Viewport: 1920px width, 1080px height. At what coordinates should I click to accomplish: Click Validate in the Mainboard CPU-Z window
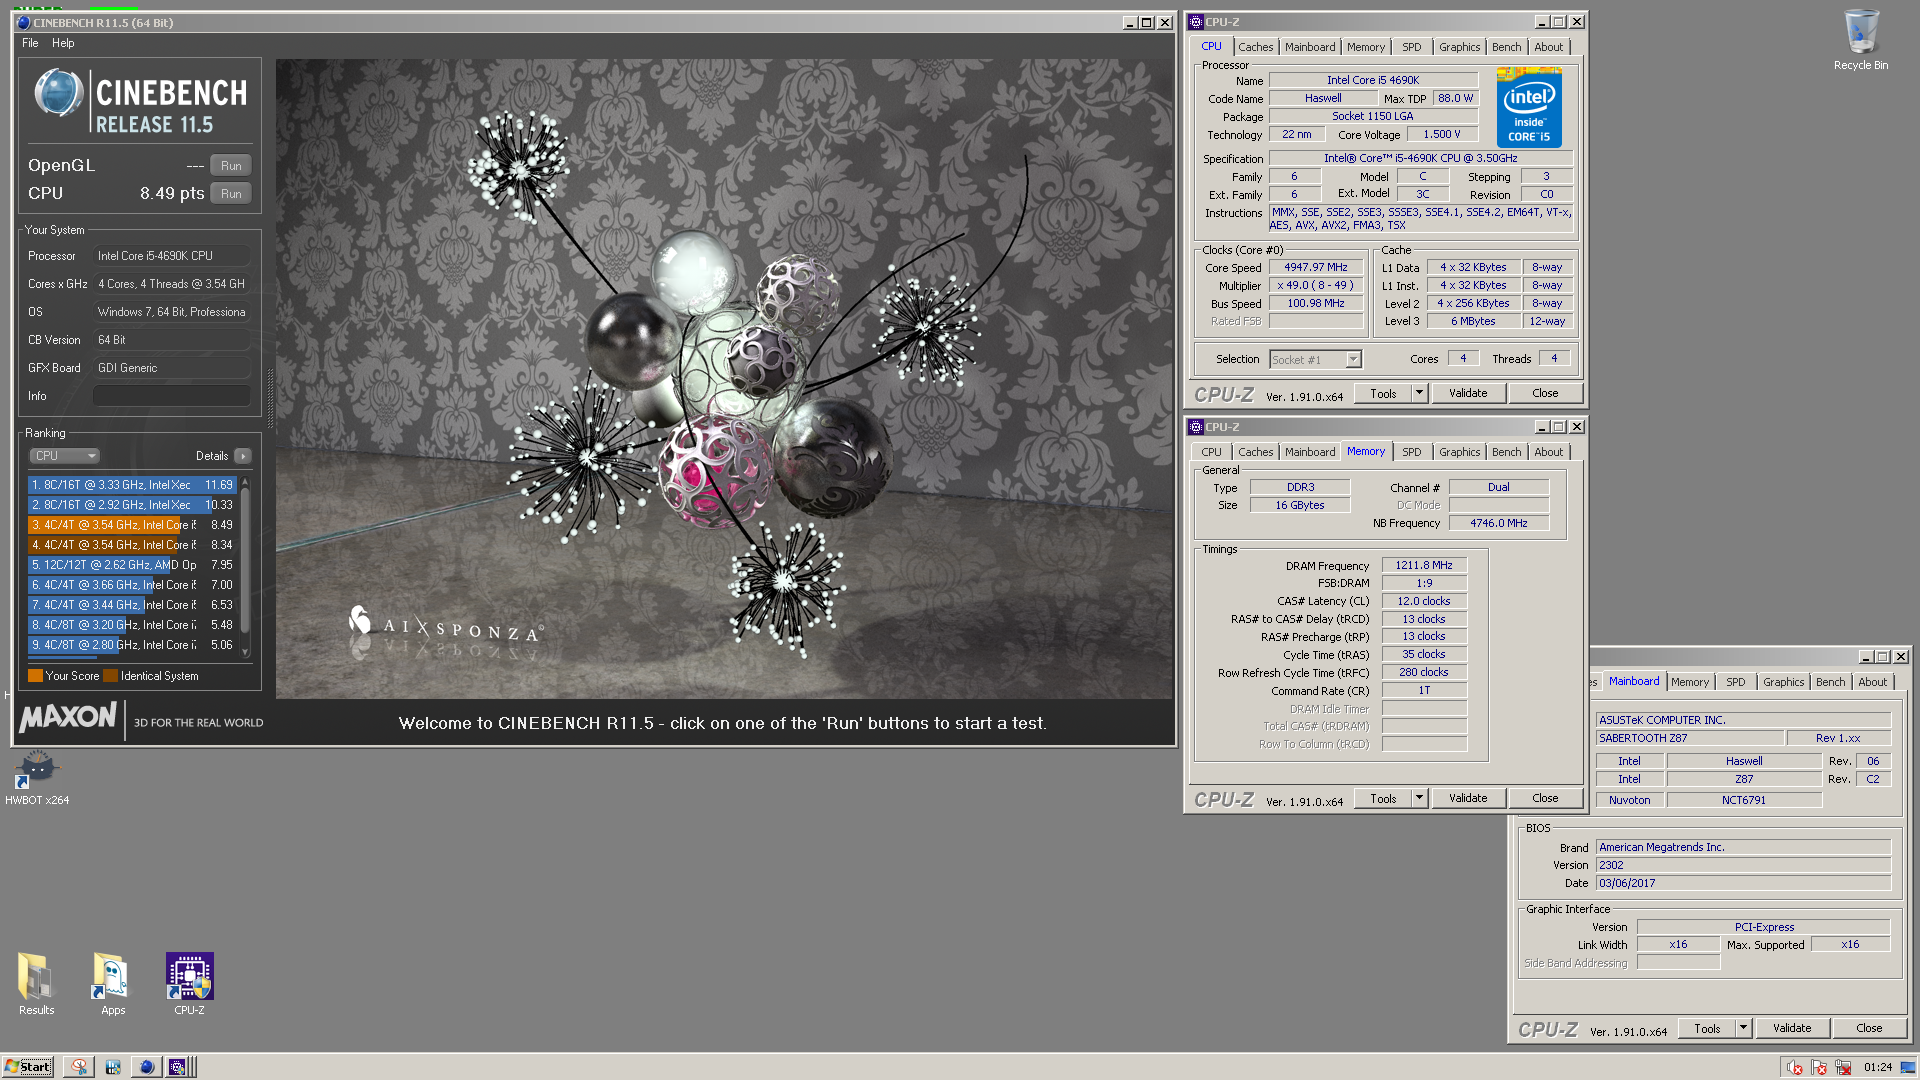tap(1792, 1028)
